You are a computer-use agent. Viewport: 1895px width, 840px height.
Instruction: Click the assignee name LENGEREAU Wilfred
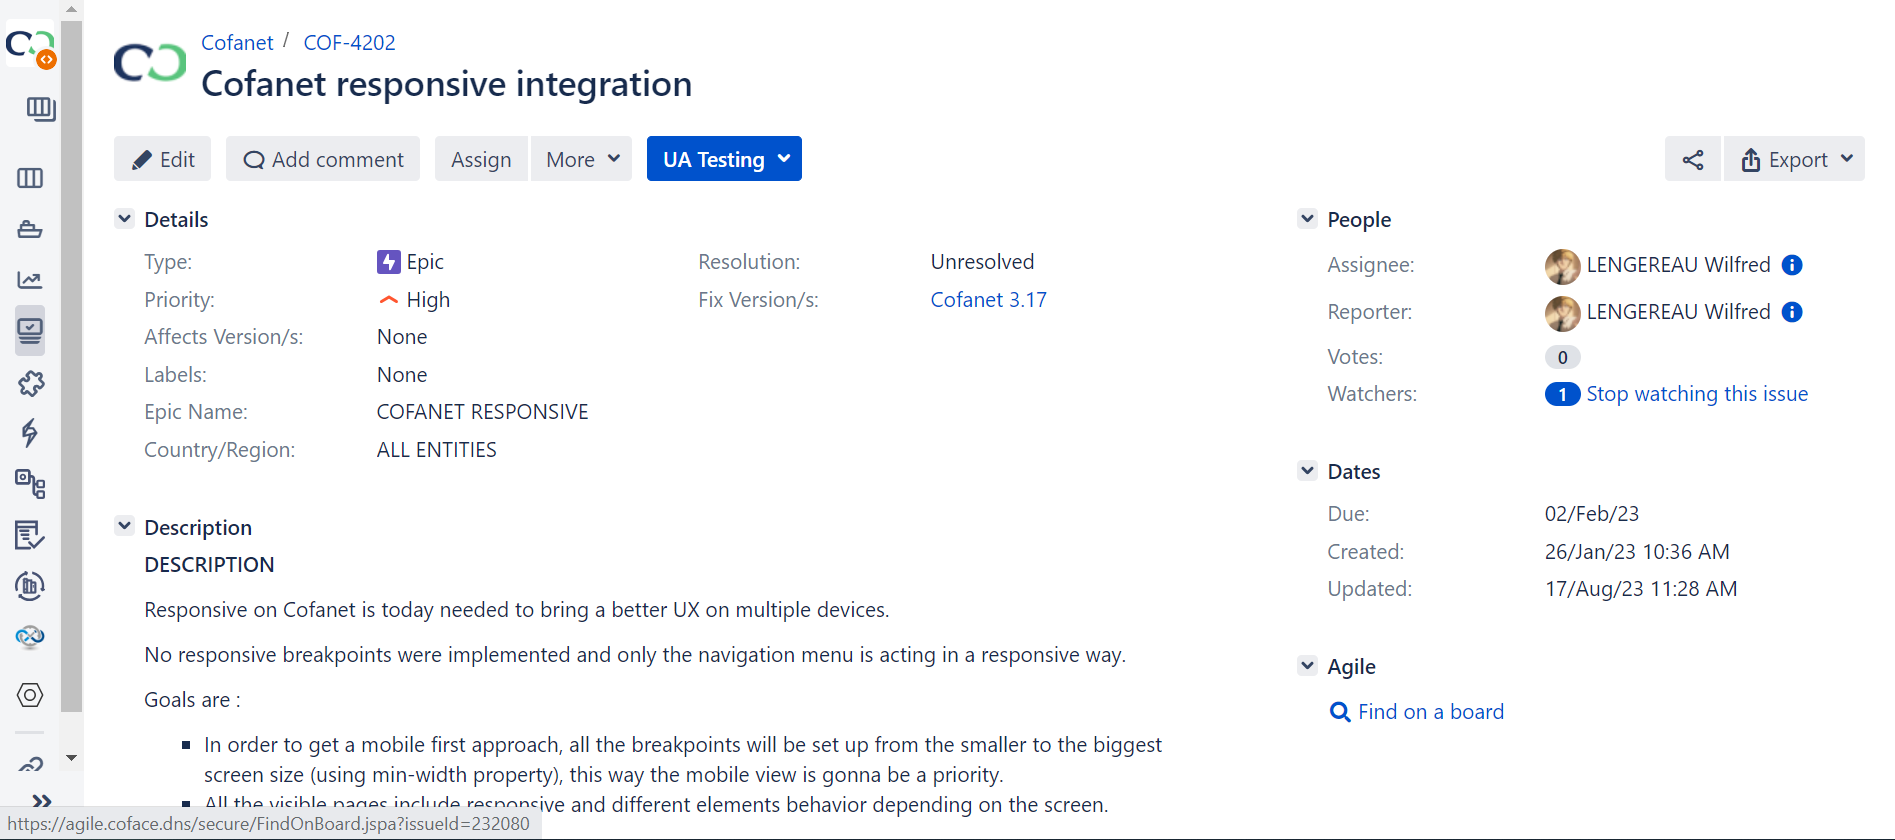coord(1678,265)
